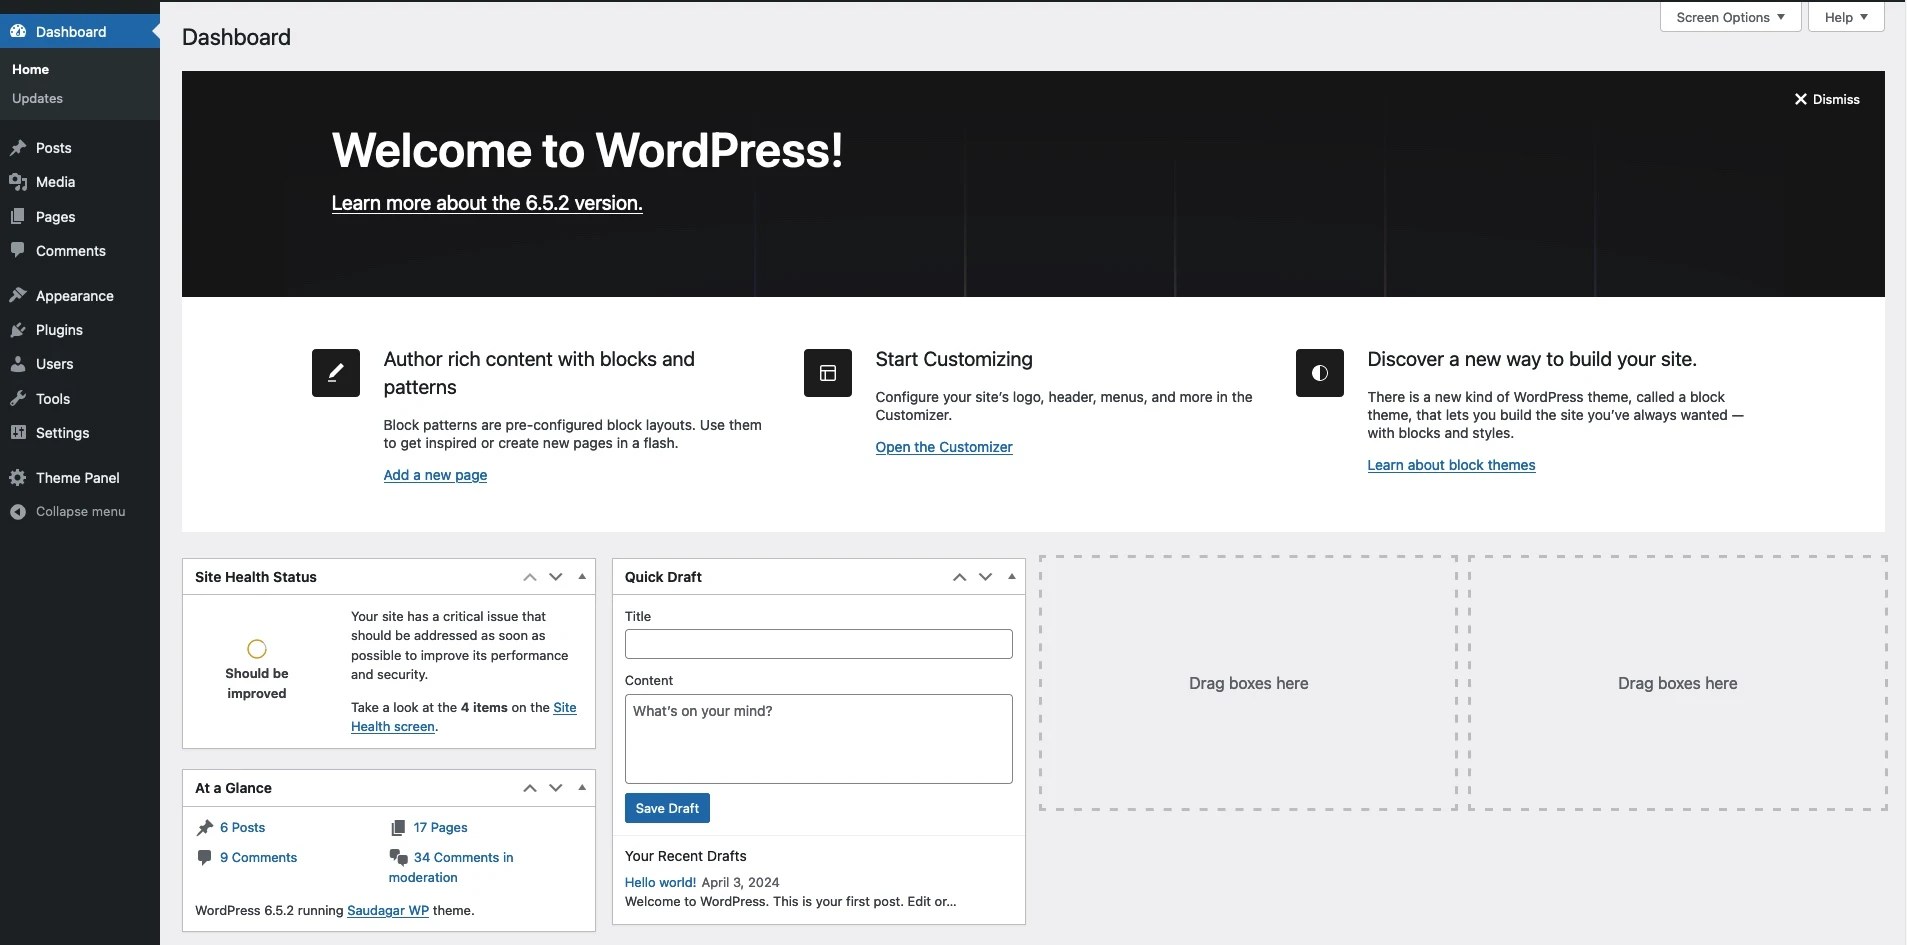Open the 17 Pages link
Screen dimensions: 1907x945
pos(441,827)
